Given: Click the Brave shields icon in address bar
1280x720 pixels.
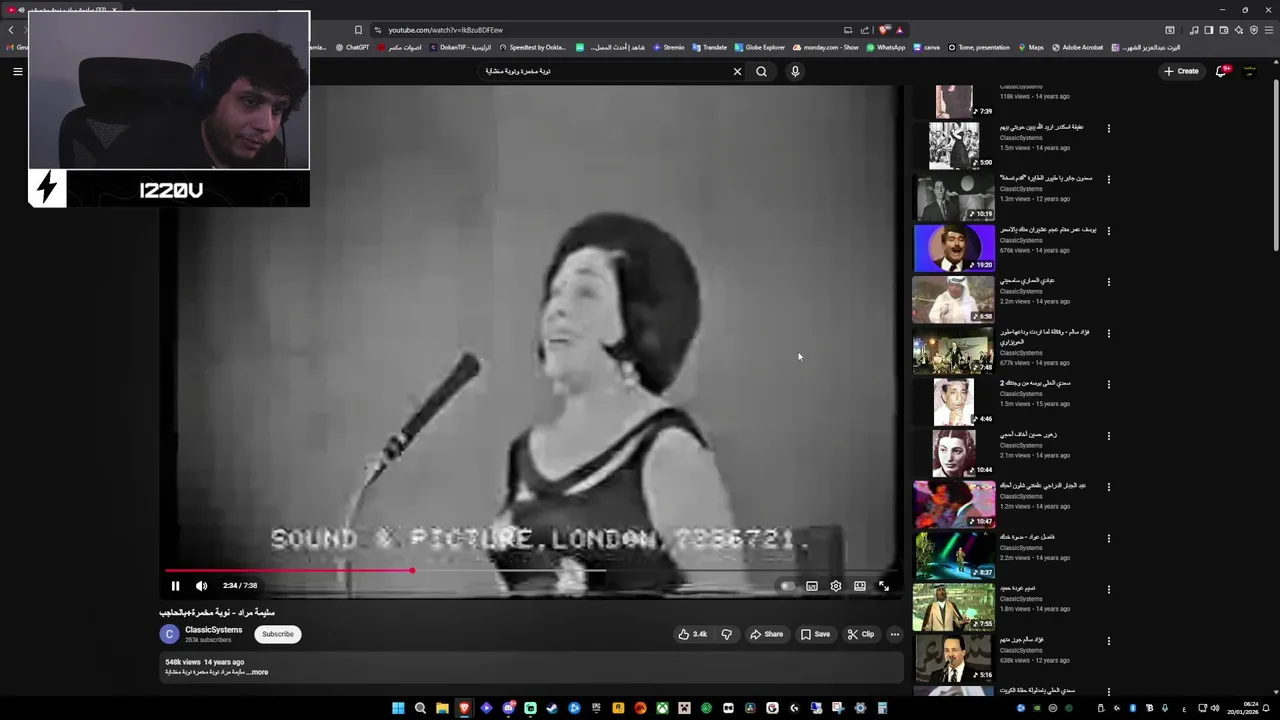Looking at the screenshot, I should pos(884,30).
